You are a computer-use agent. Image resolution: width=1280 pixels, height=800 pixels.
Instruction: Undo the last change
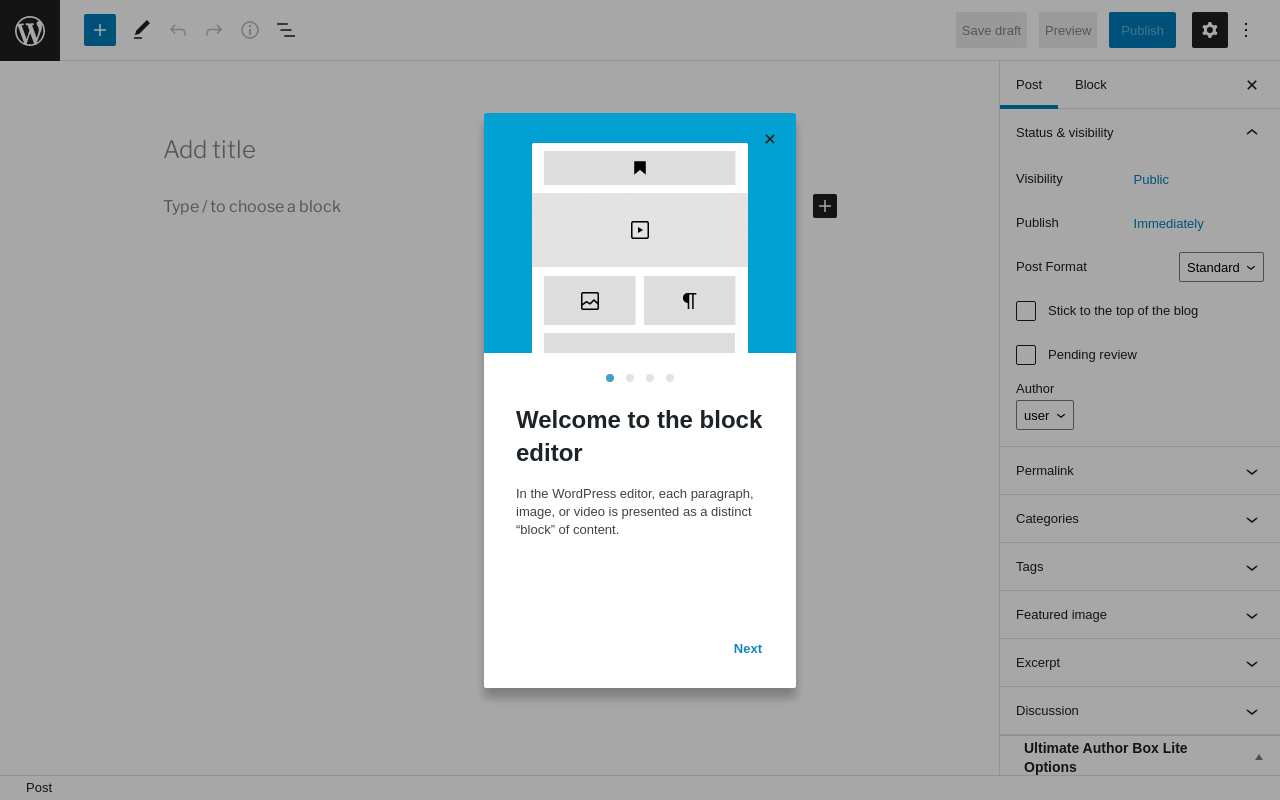(x=178, y=30)
